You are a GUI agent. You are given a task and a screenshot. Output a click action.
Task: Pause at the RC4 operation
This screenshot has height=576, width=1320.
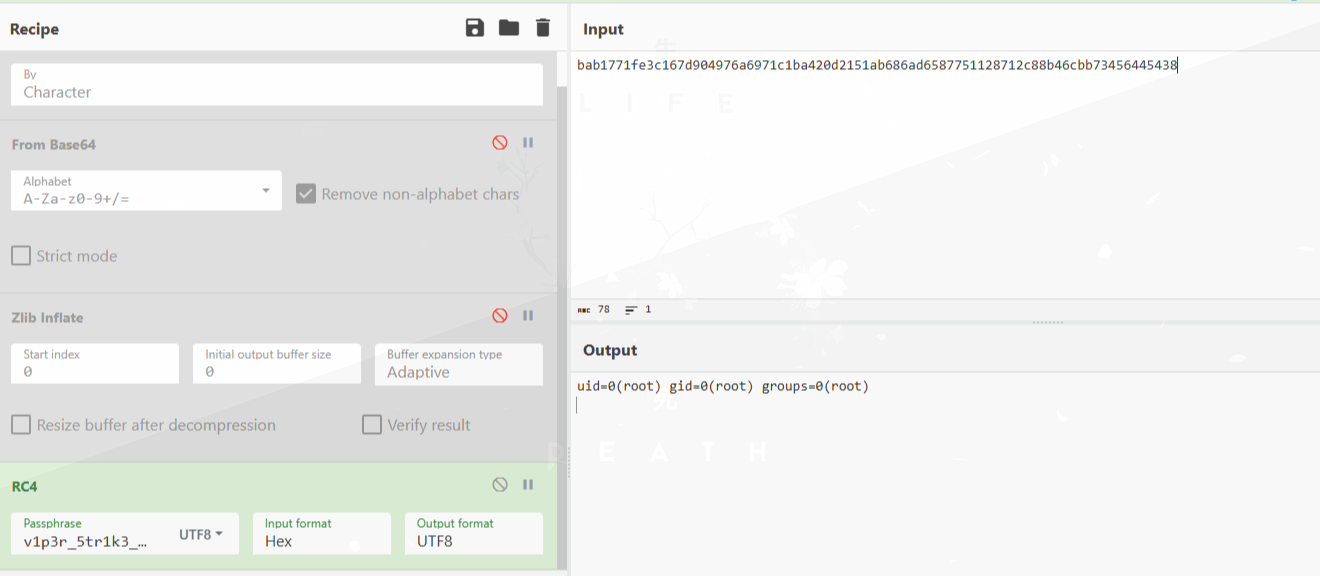(x=528, y=485)
